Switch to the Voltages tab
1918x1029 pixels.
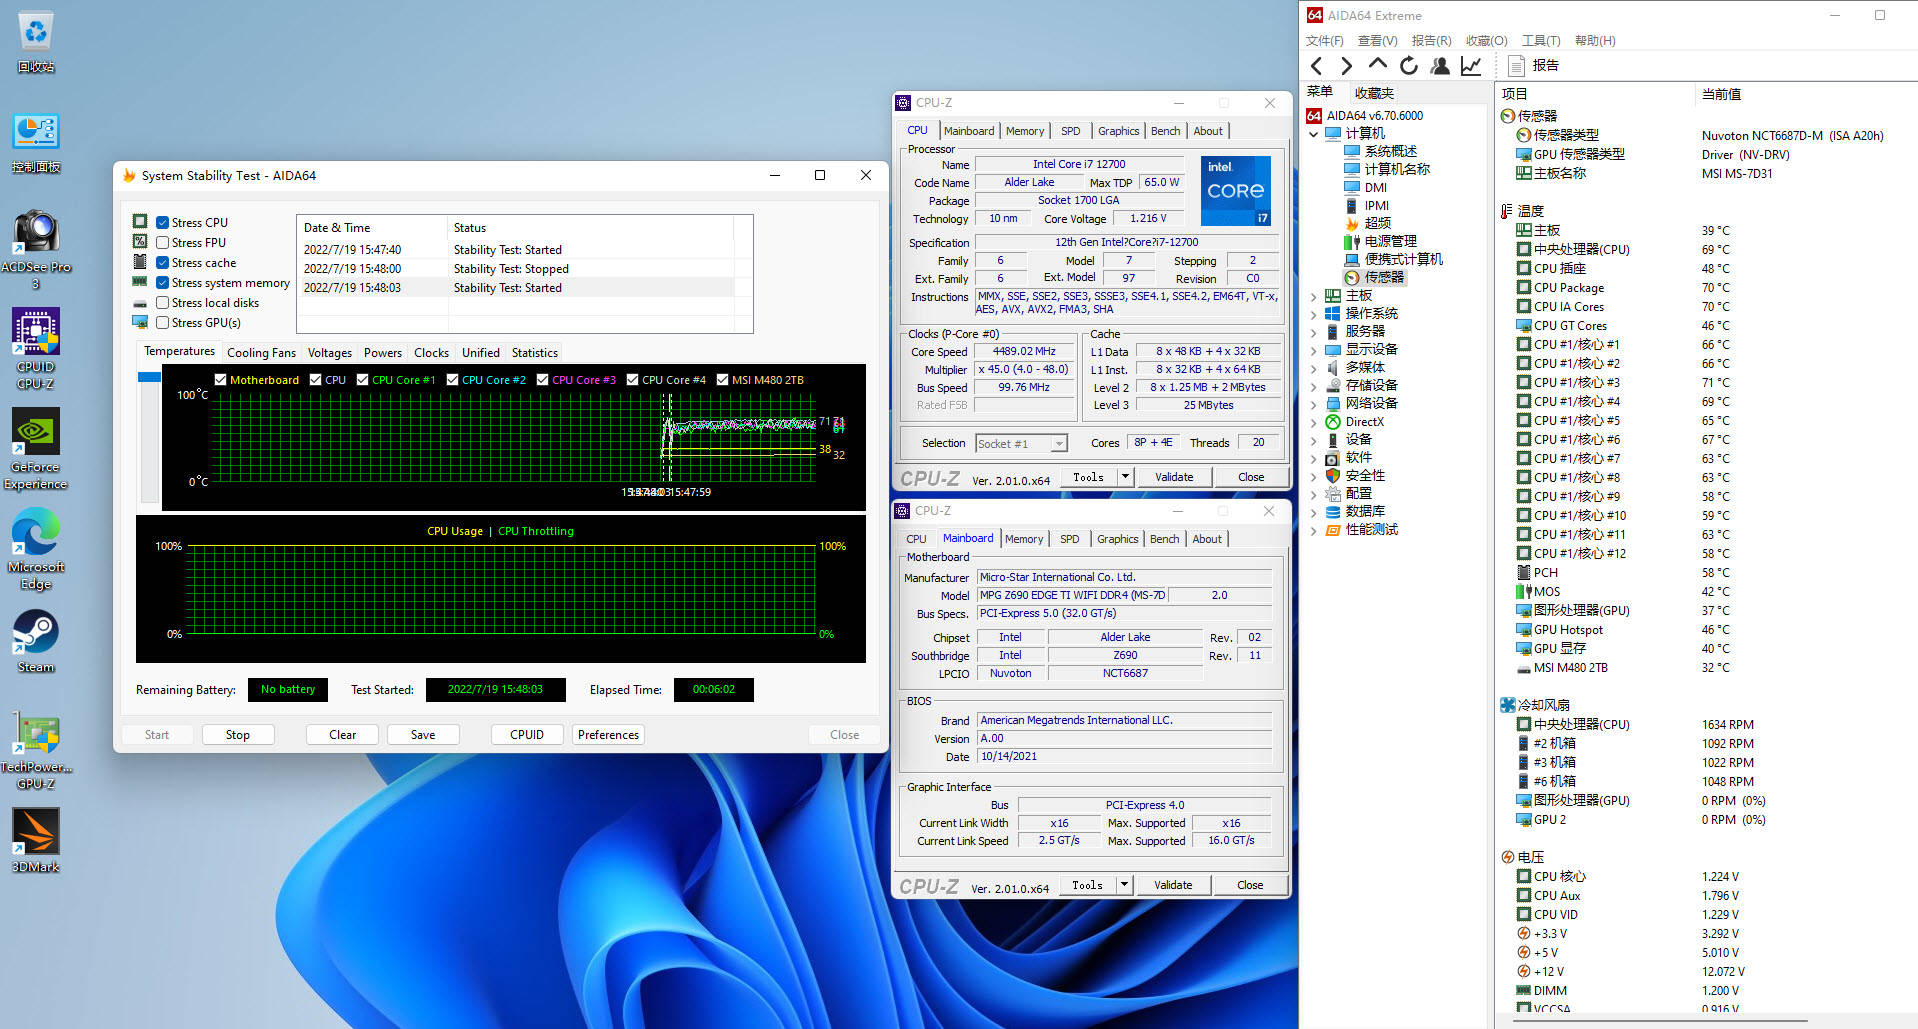click(x=330, y=353)
